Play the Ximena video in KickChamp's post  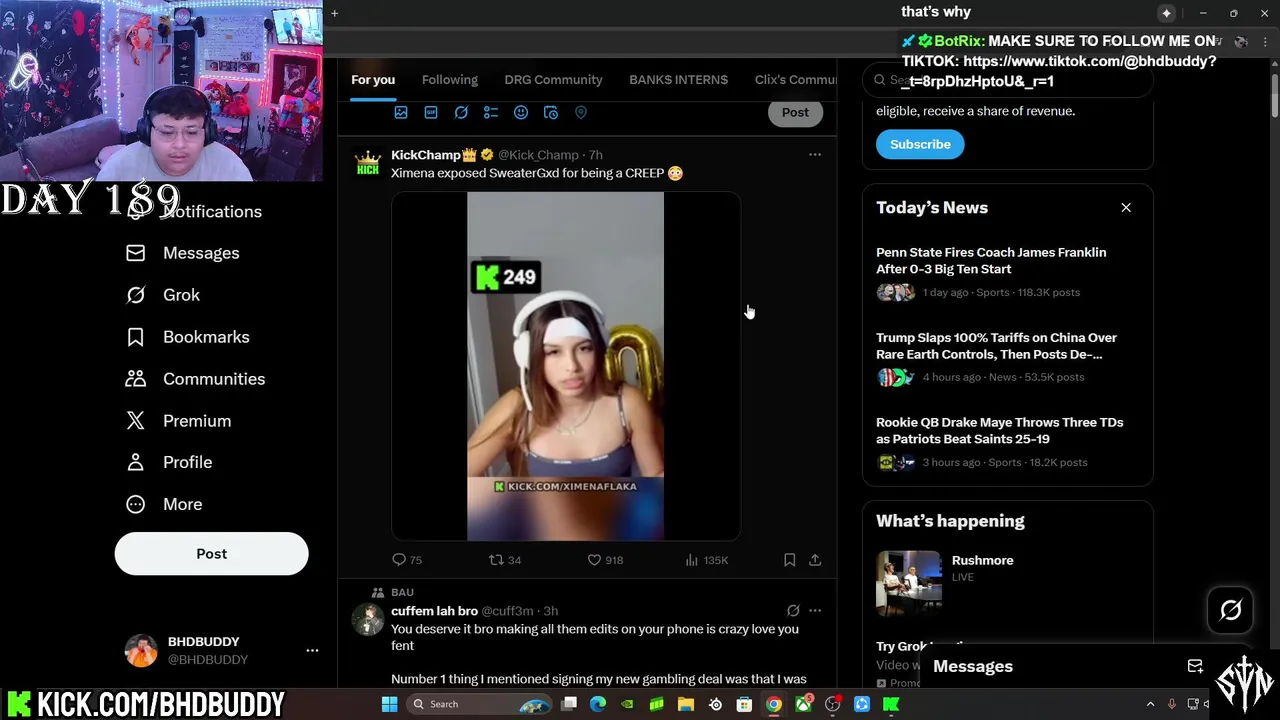[x=565, y=366]
